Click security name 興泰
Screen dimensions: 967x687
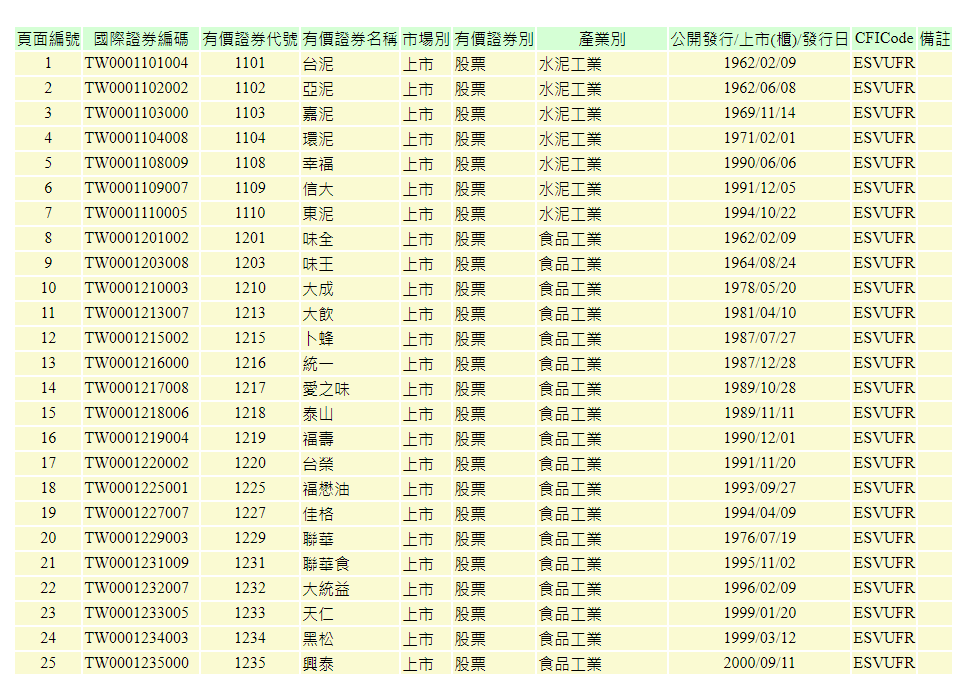click(318, 664)
